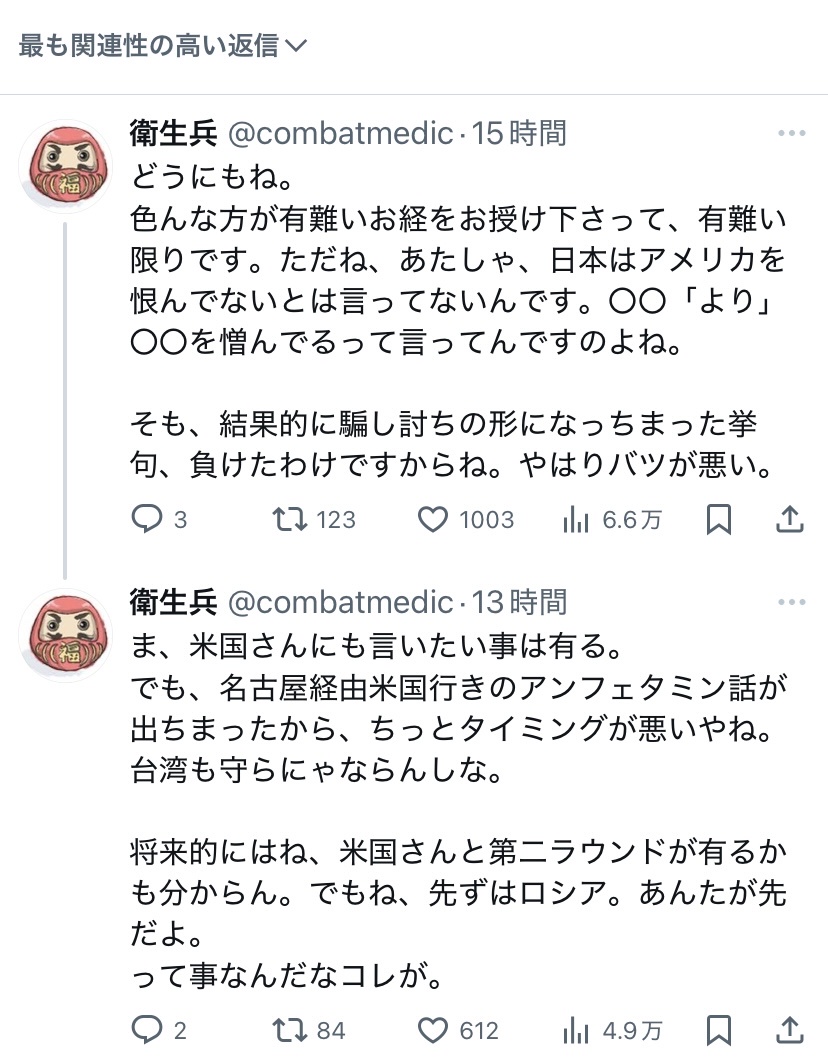Share the second tweet
828x1060 pixels.
click(789, 1030)
